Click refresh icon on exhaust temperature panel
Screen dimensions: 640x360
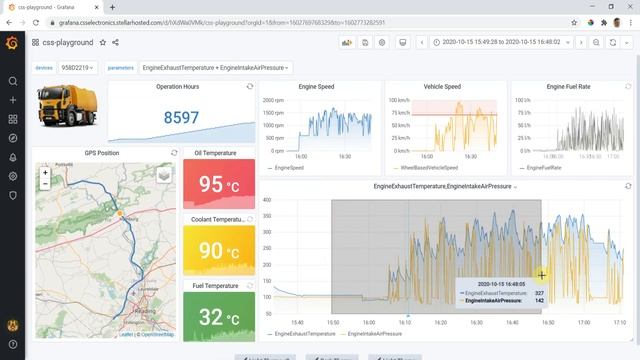tap(628, 186)
